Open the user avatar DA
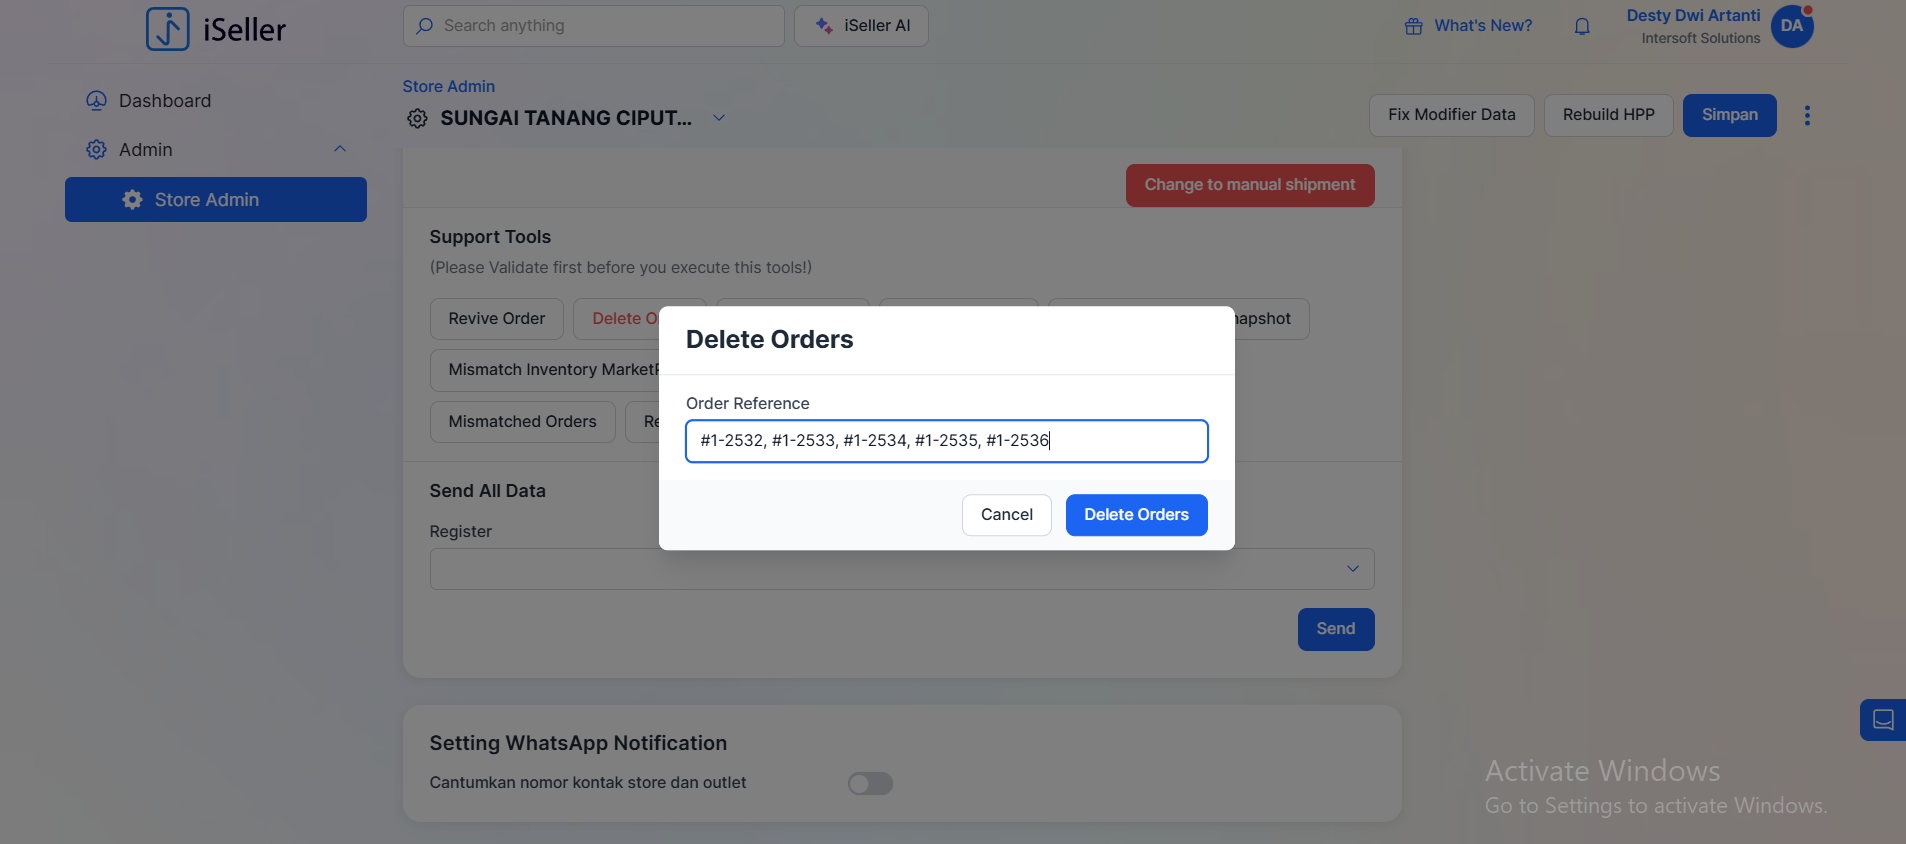Viewport: 1906px width, 844px height. tap(1791, 26)
